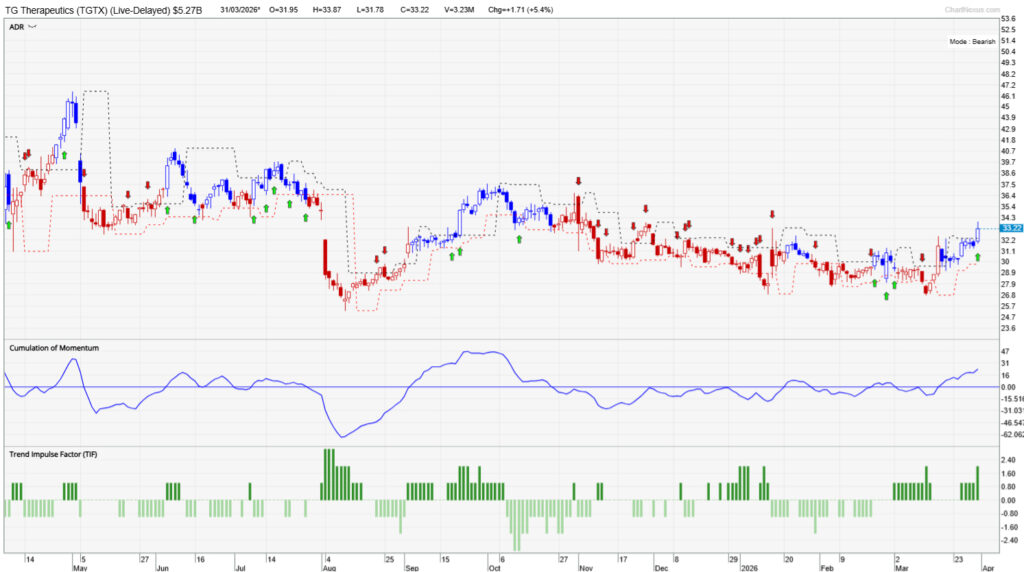Click the May month label
This screenshot has width=1024, height=572.
pos(80,568)
